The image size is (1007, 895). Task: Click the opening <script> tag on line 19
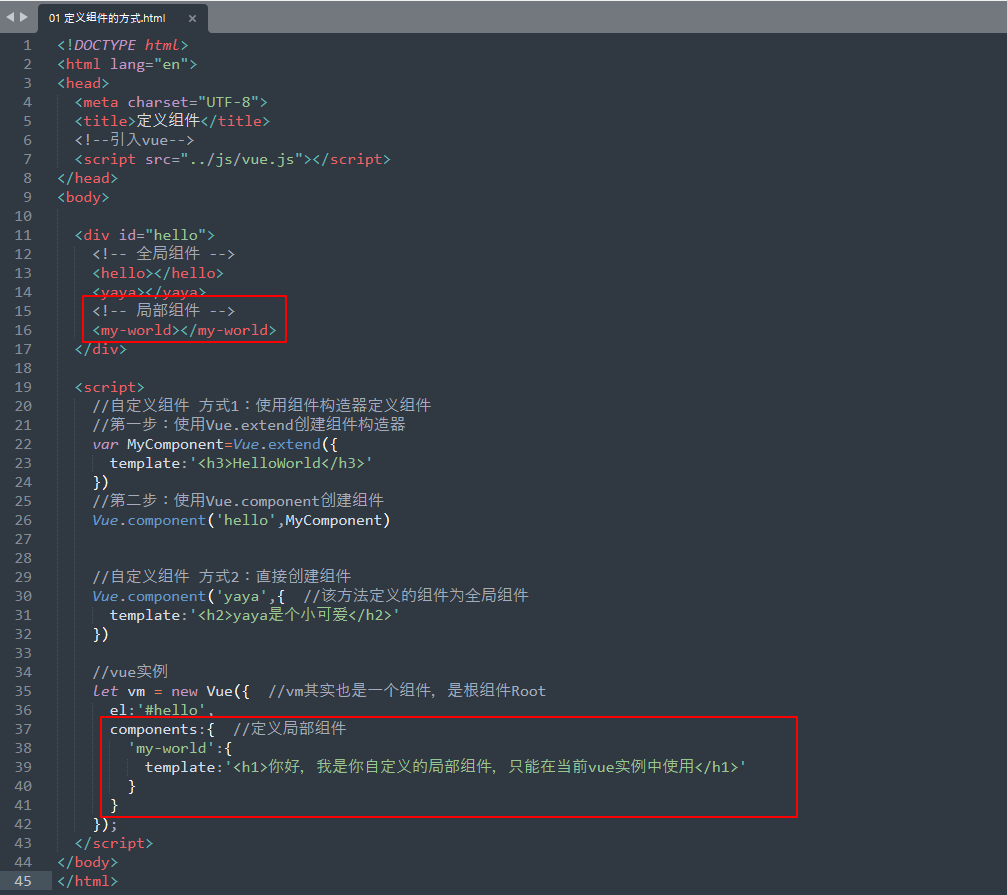[110, 387]
